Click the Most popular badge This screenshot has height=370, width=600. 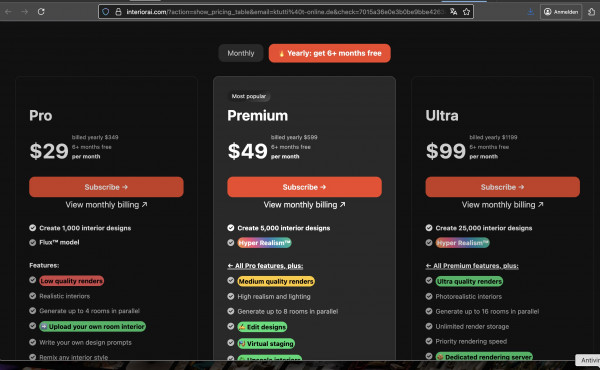(249, 96)
